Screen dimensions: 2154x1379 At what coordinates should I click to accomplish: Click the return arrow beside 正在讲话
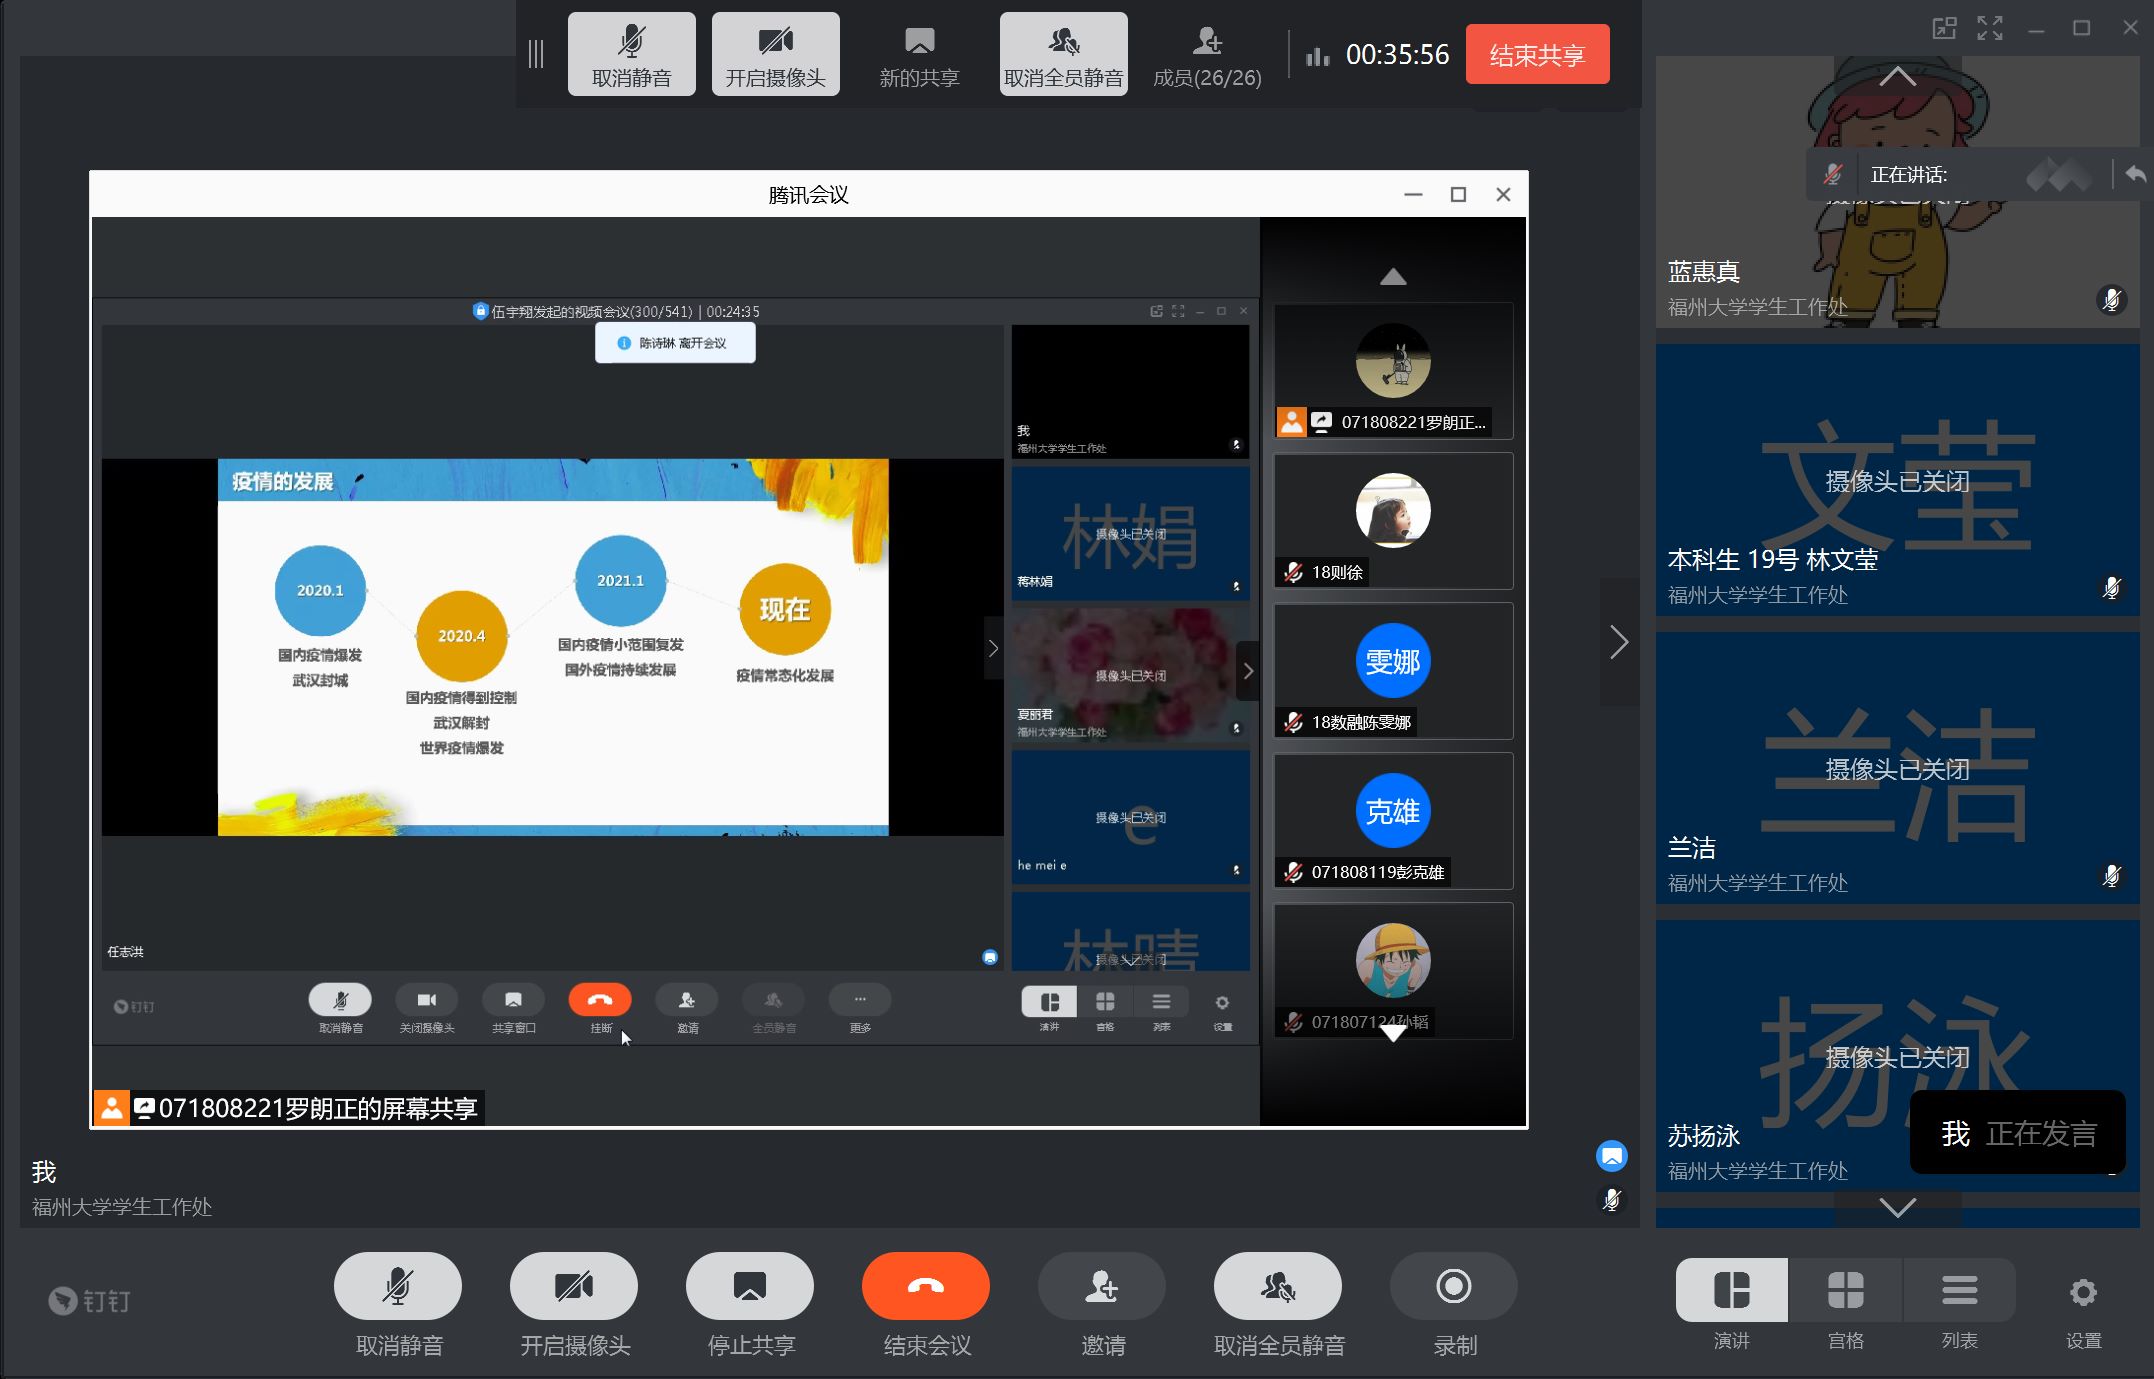(2135, 174)
